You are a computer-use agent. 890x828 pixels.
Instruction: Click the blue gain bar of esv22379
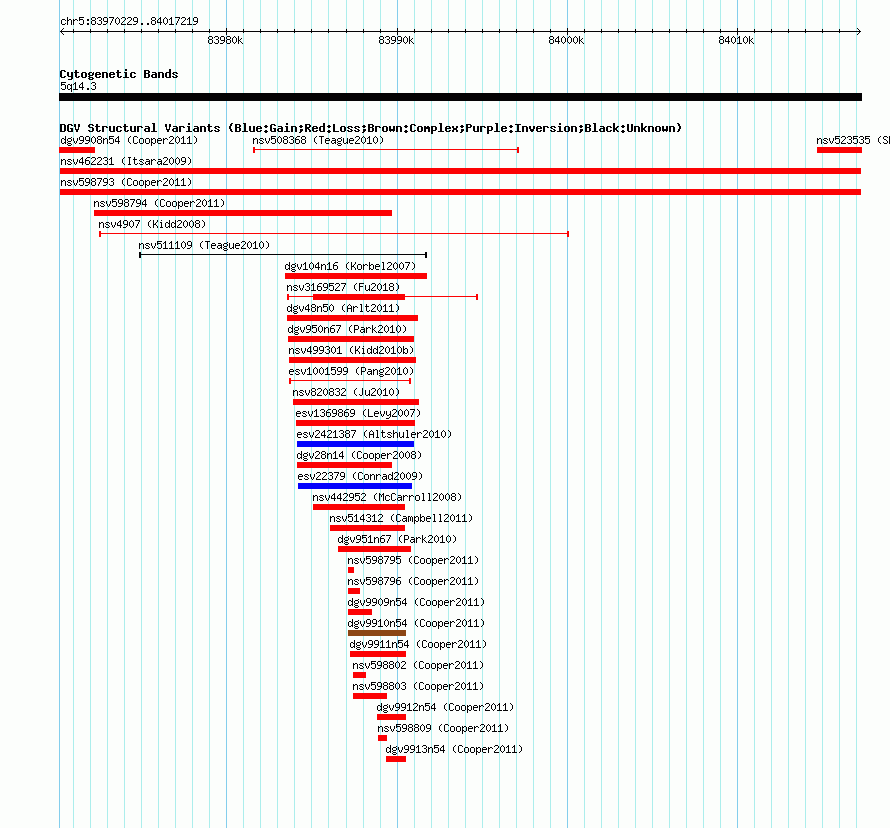(x=355, y=486)
